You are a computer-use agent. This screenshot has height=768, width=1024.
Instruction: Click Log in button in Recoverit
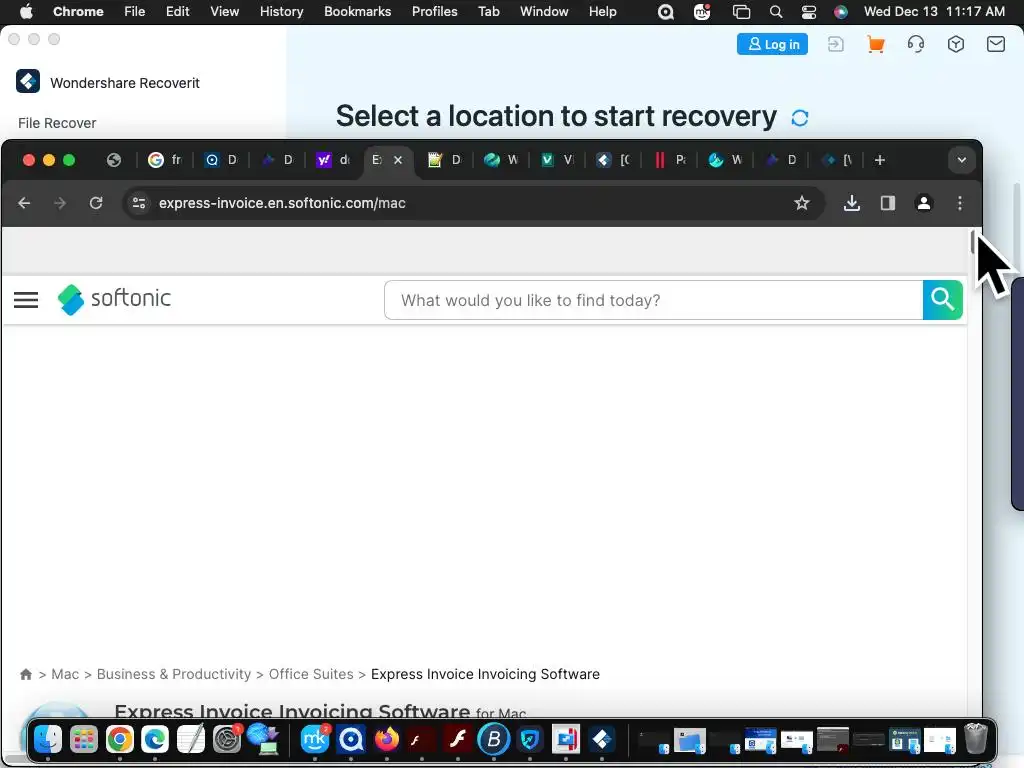[x=772, y=44]
